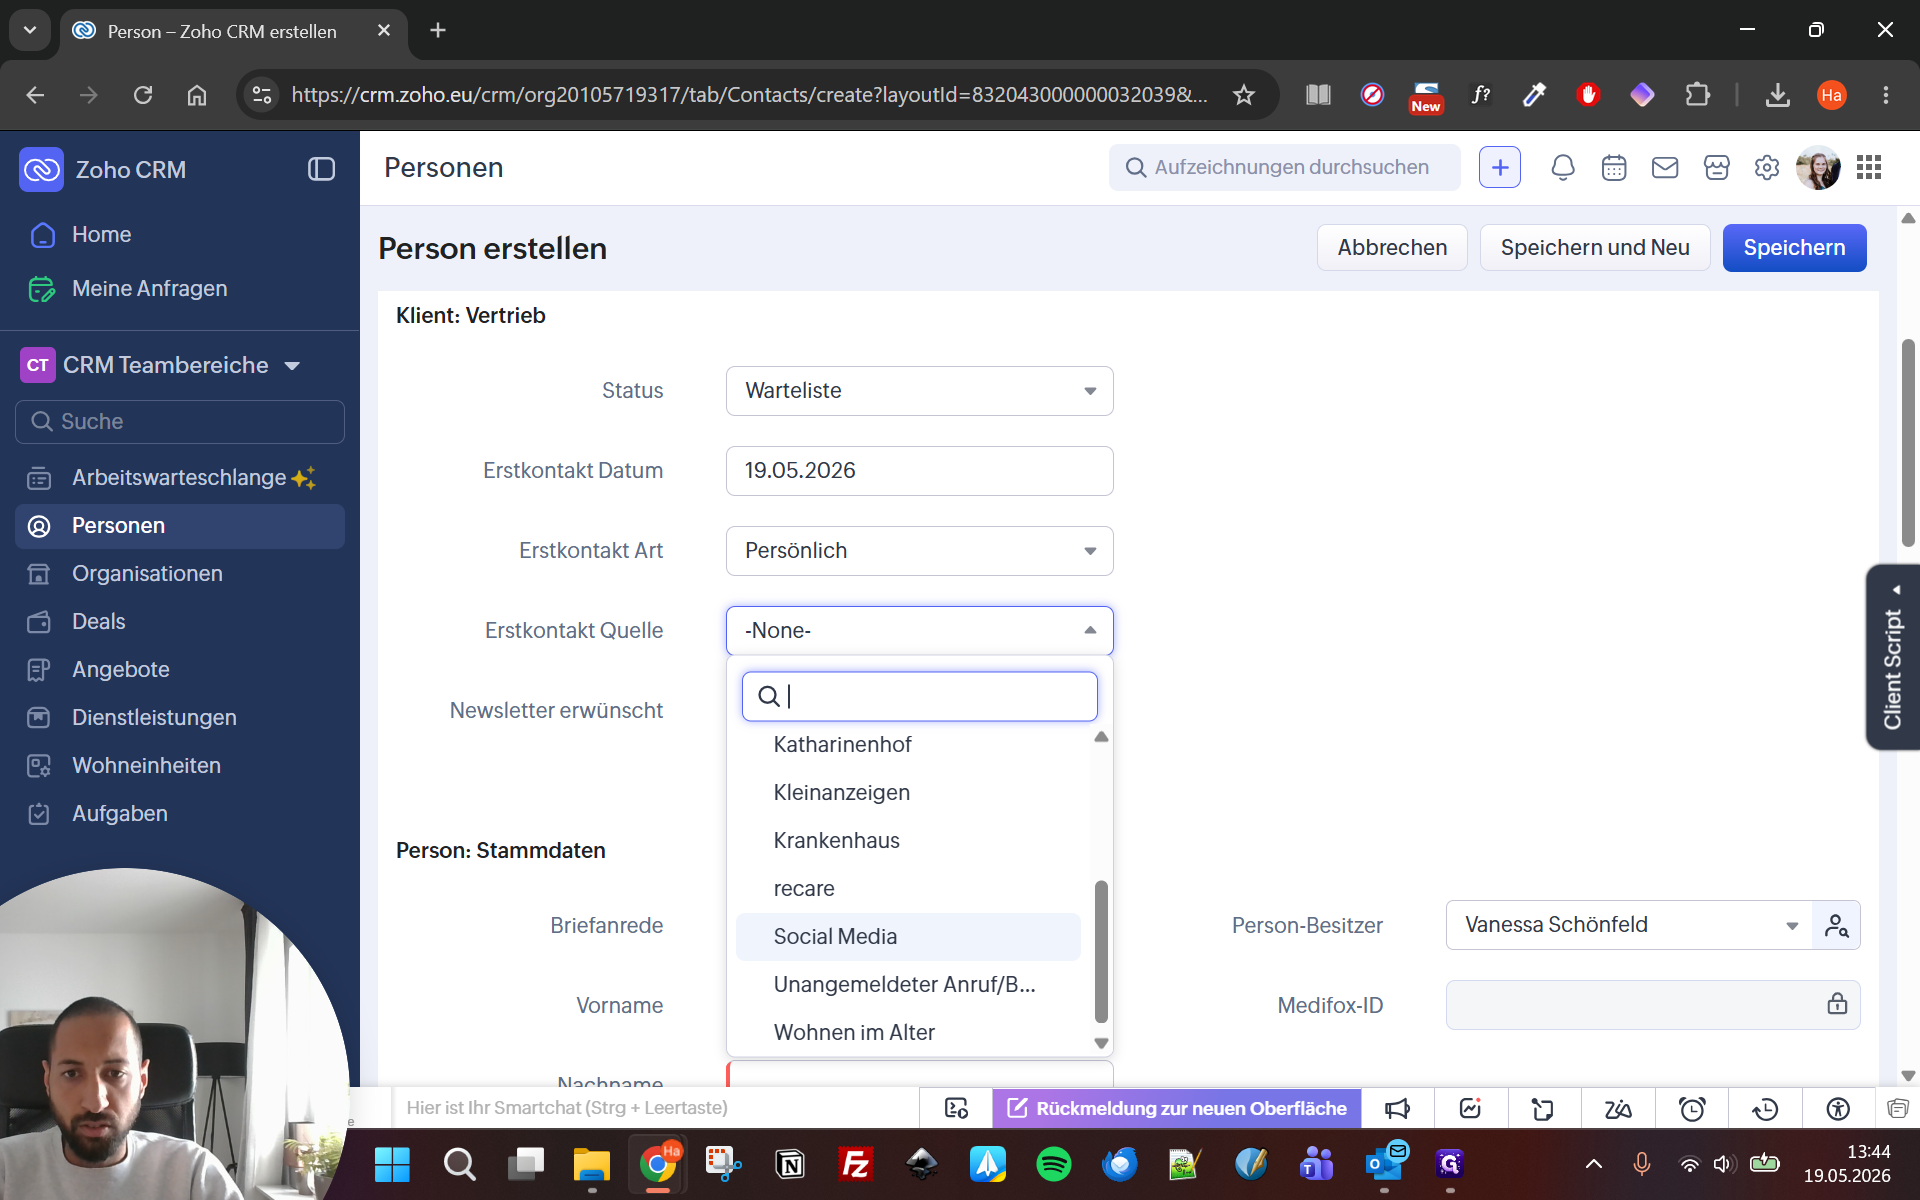Open the apps grid icon
This screenshot has height=1200, width=1920.
point(1869,168)
